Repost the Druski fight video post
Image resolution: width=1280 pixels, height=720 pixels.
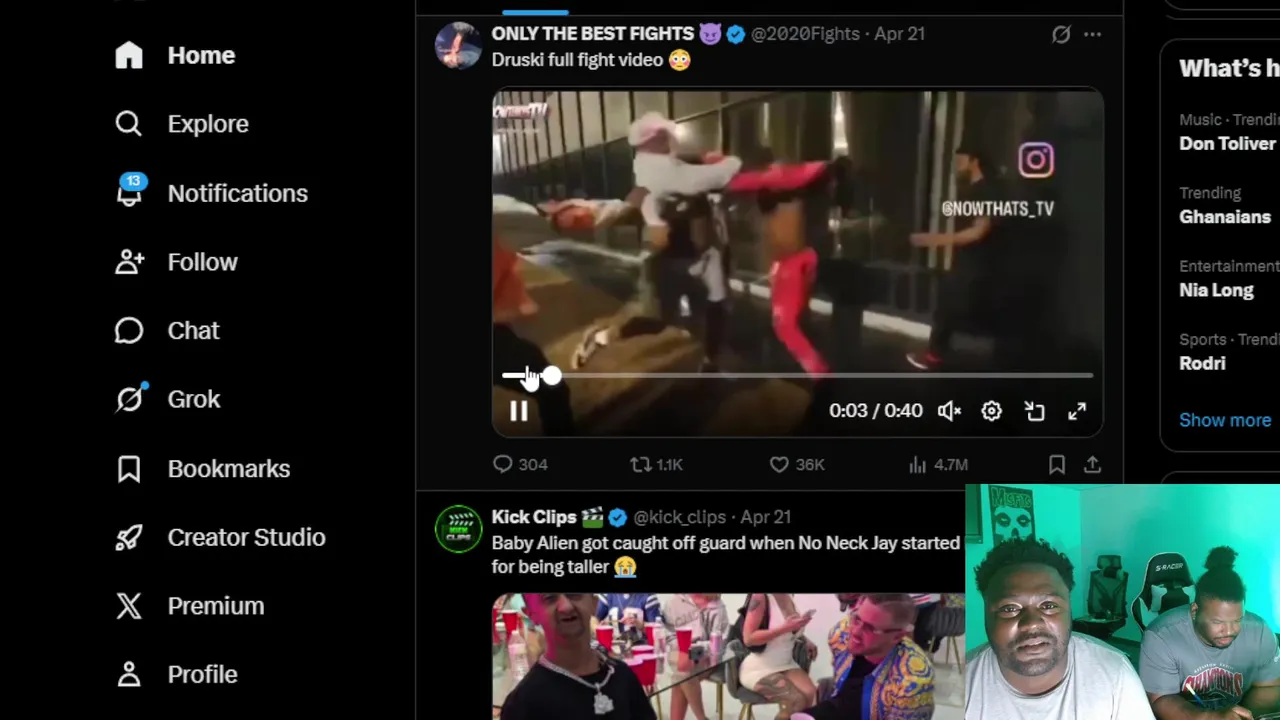[656, 464]
